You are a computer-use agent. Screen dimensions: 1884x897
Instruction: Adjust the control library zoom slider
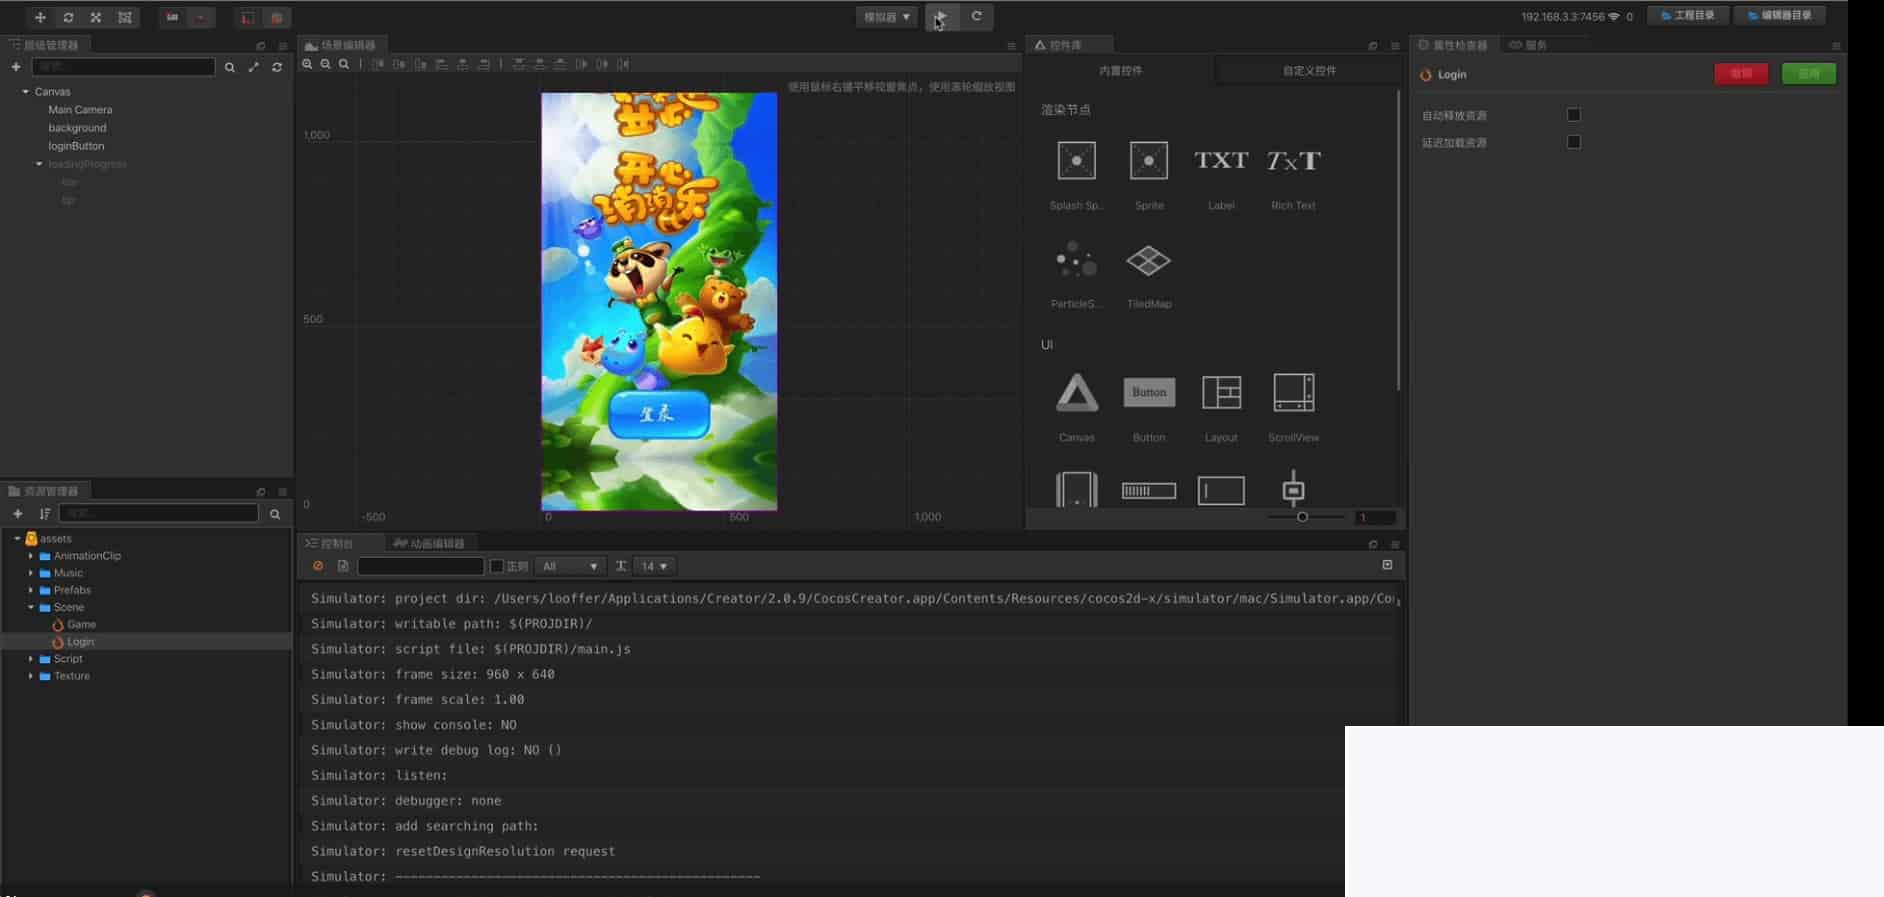pyautogui.click(x=1302, y=517)
